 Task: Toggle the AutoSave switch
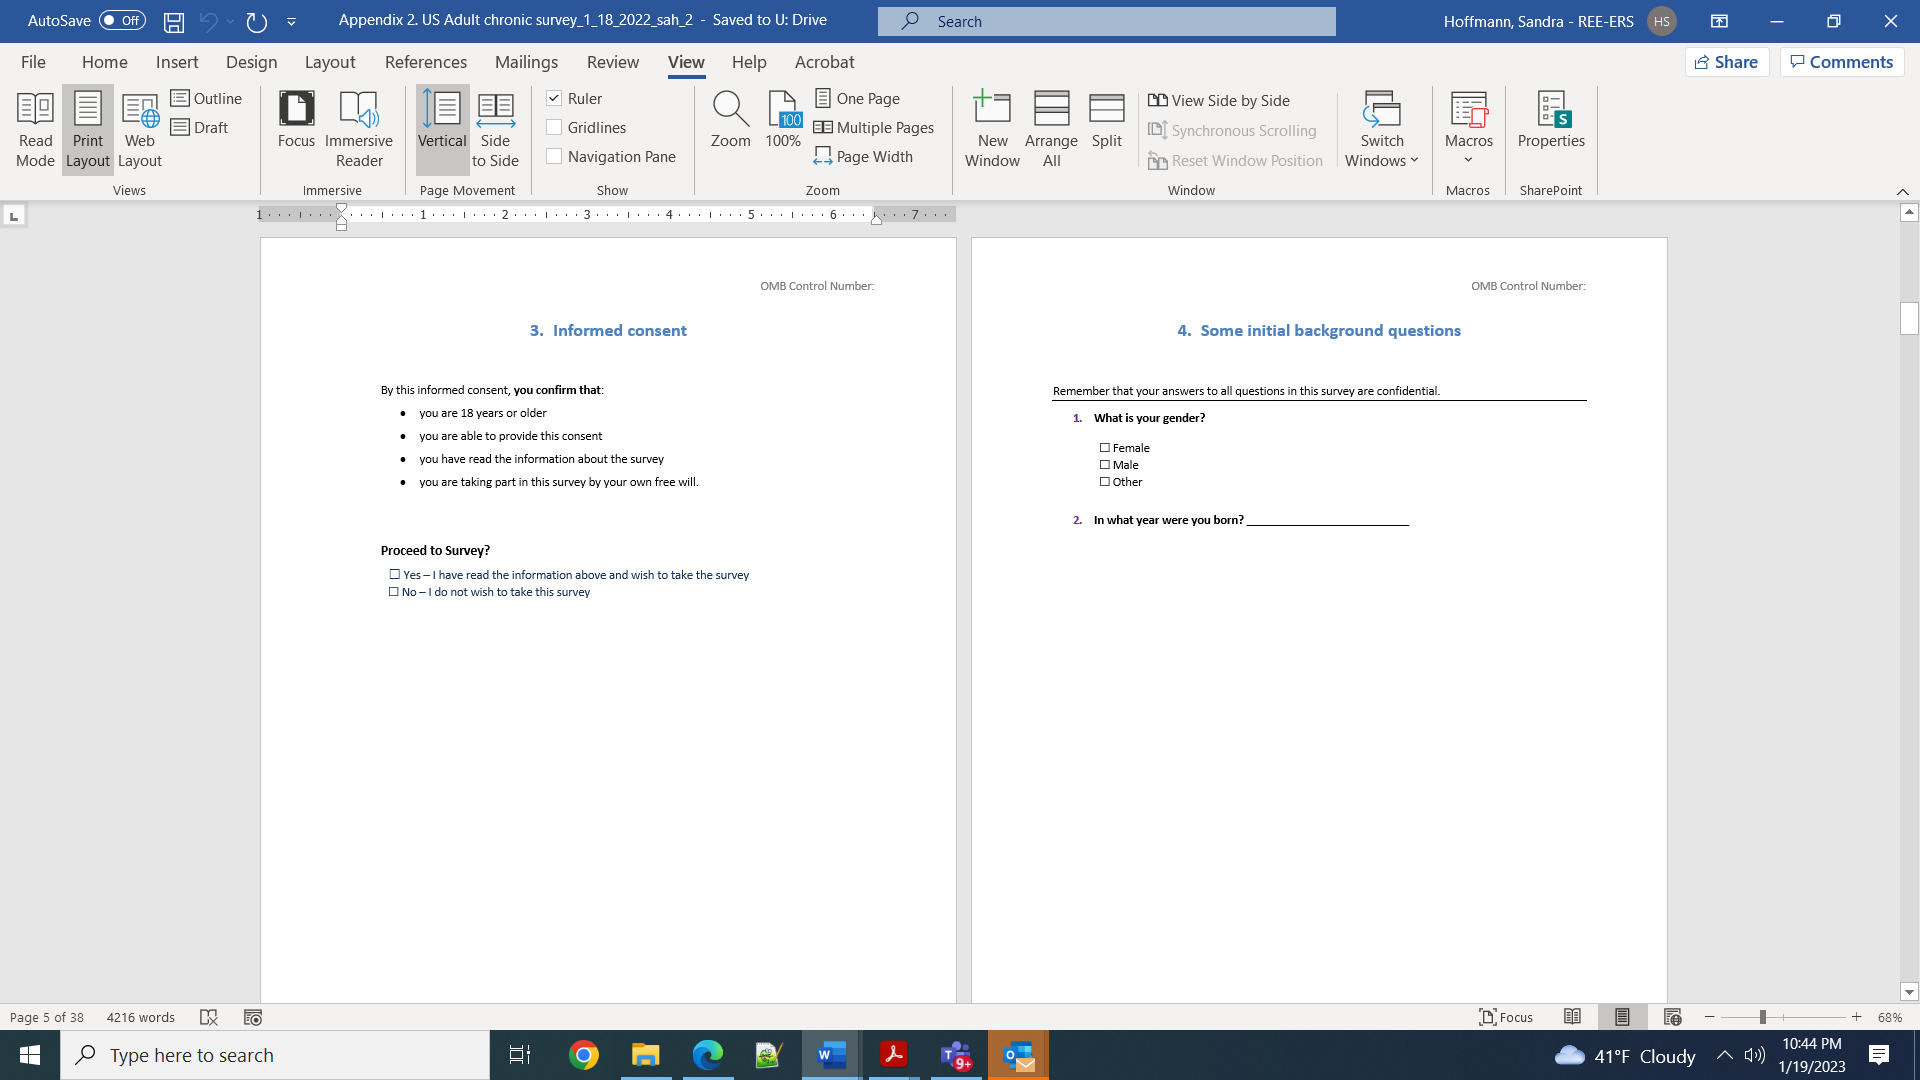tap(122, 20)
